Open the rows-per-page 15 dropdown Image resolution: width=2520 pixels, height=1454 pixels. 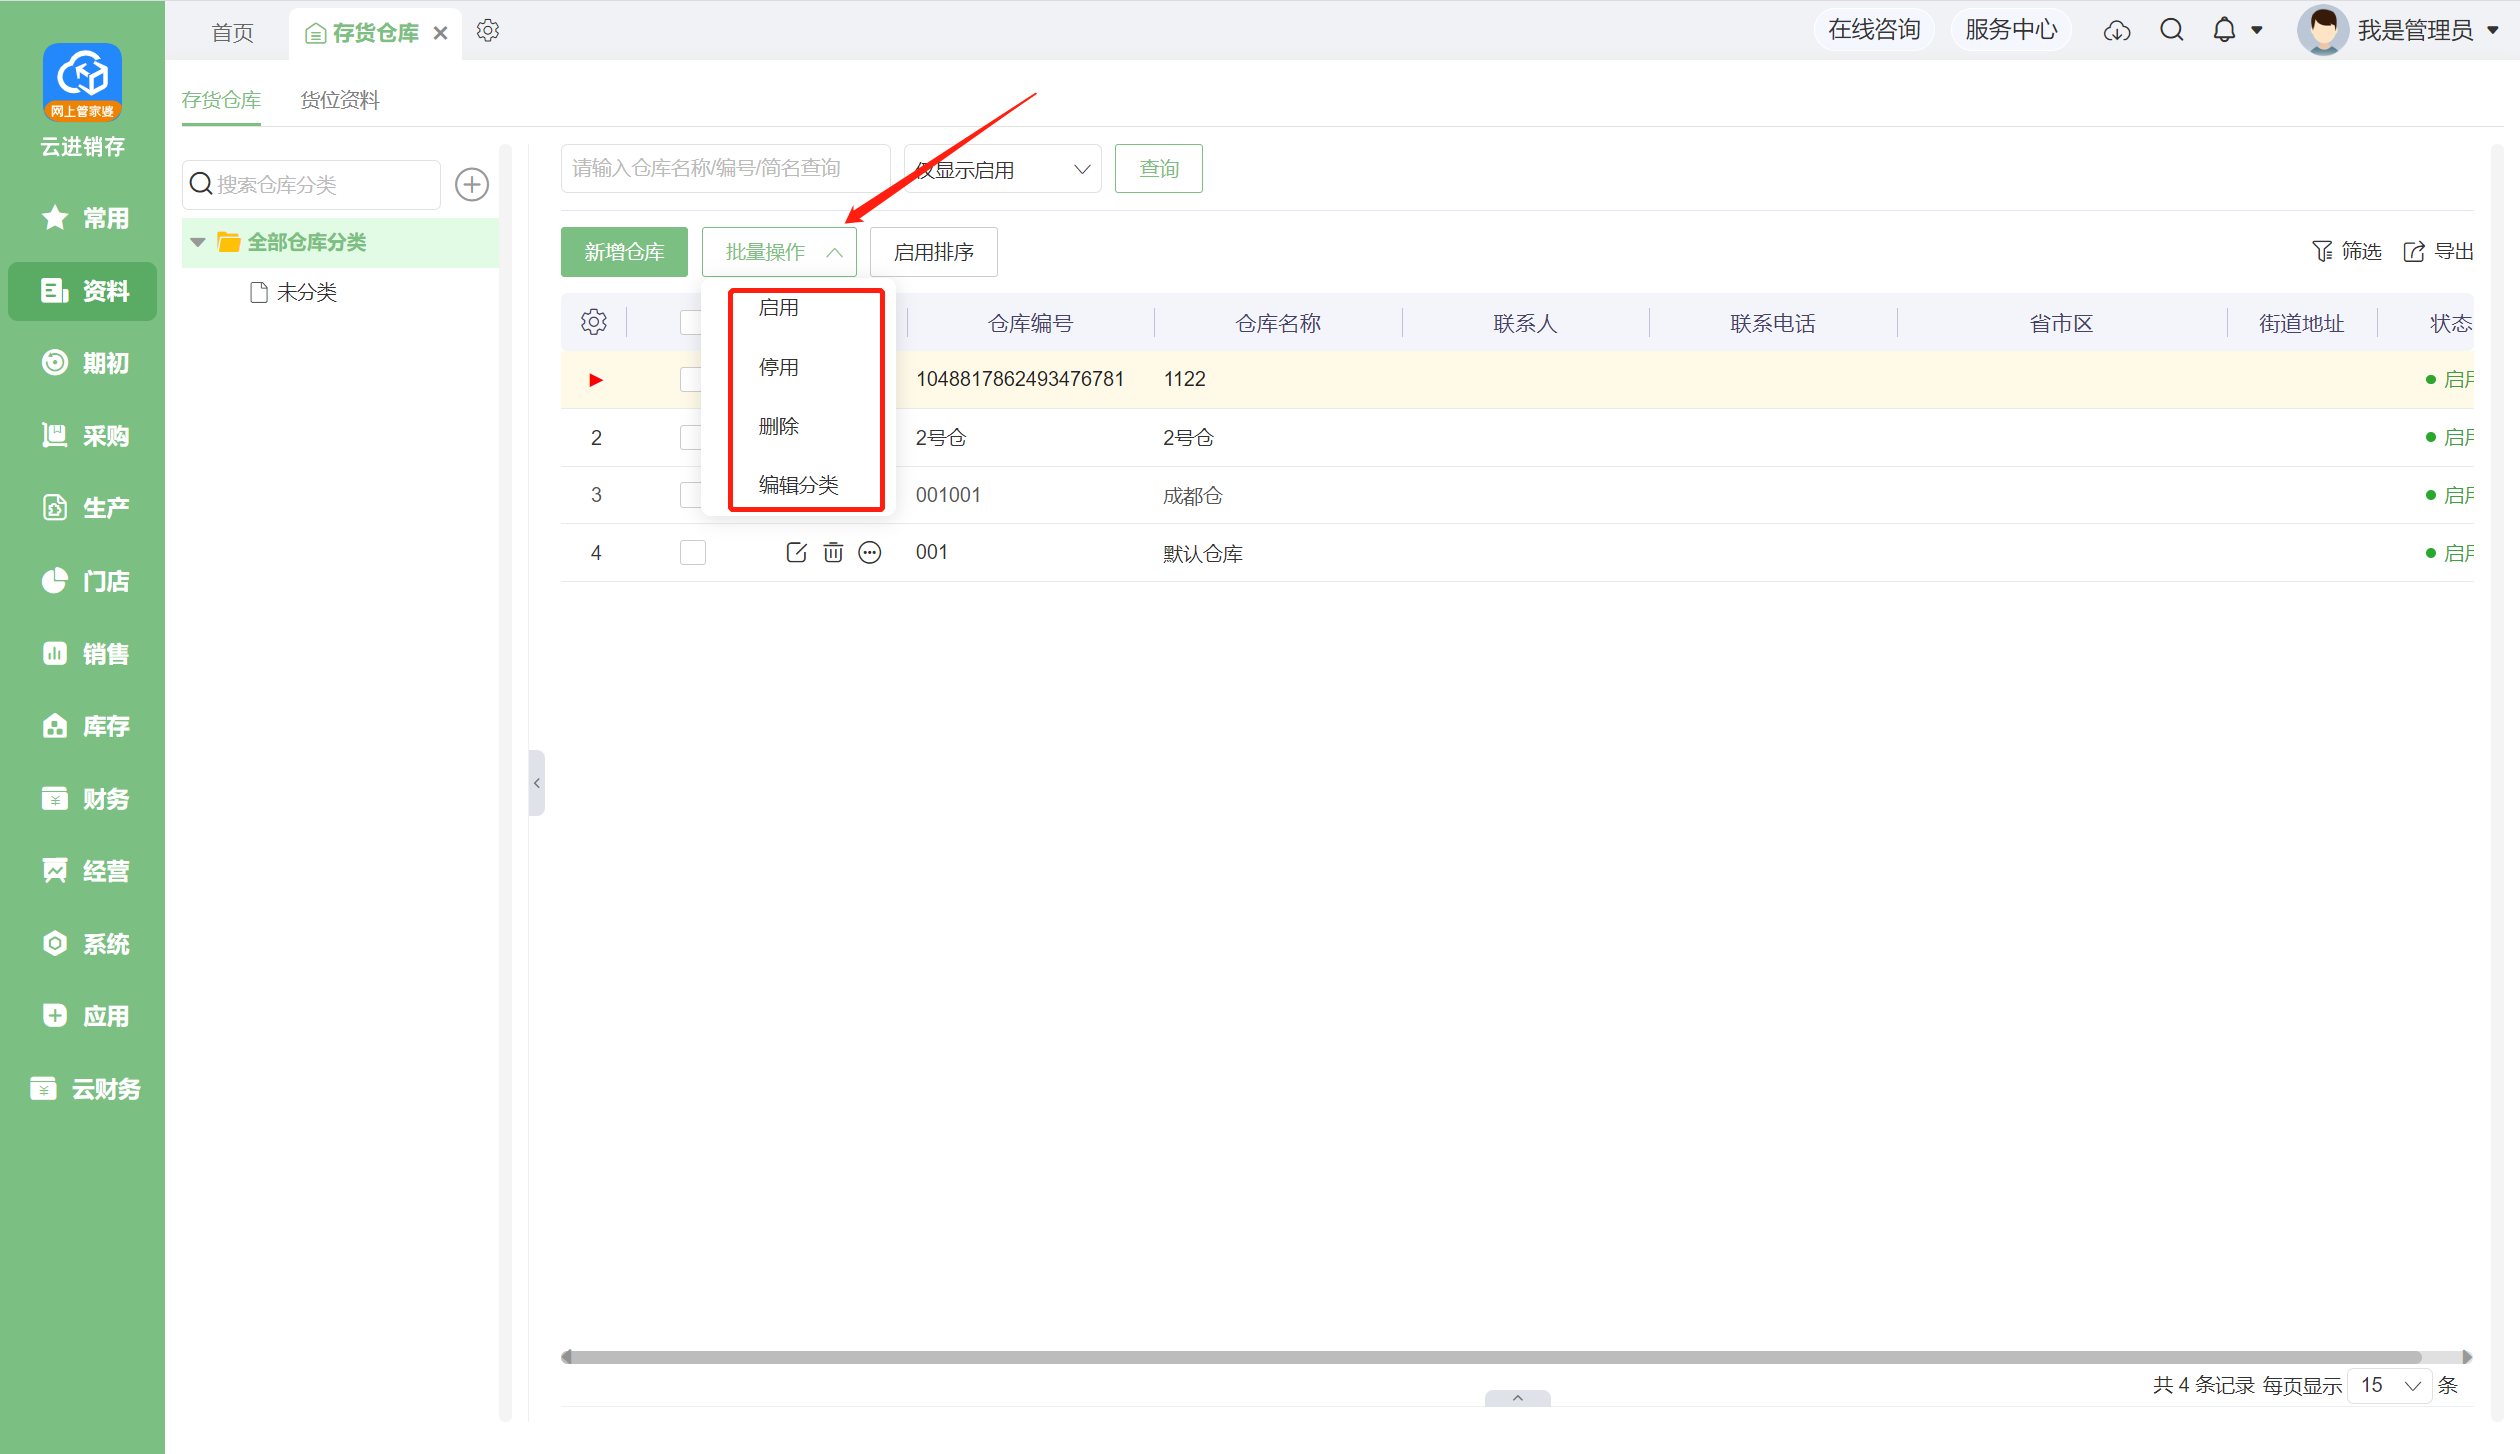[2389, 1385]
